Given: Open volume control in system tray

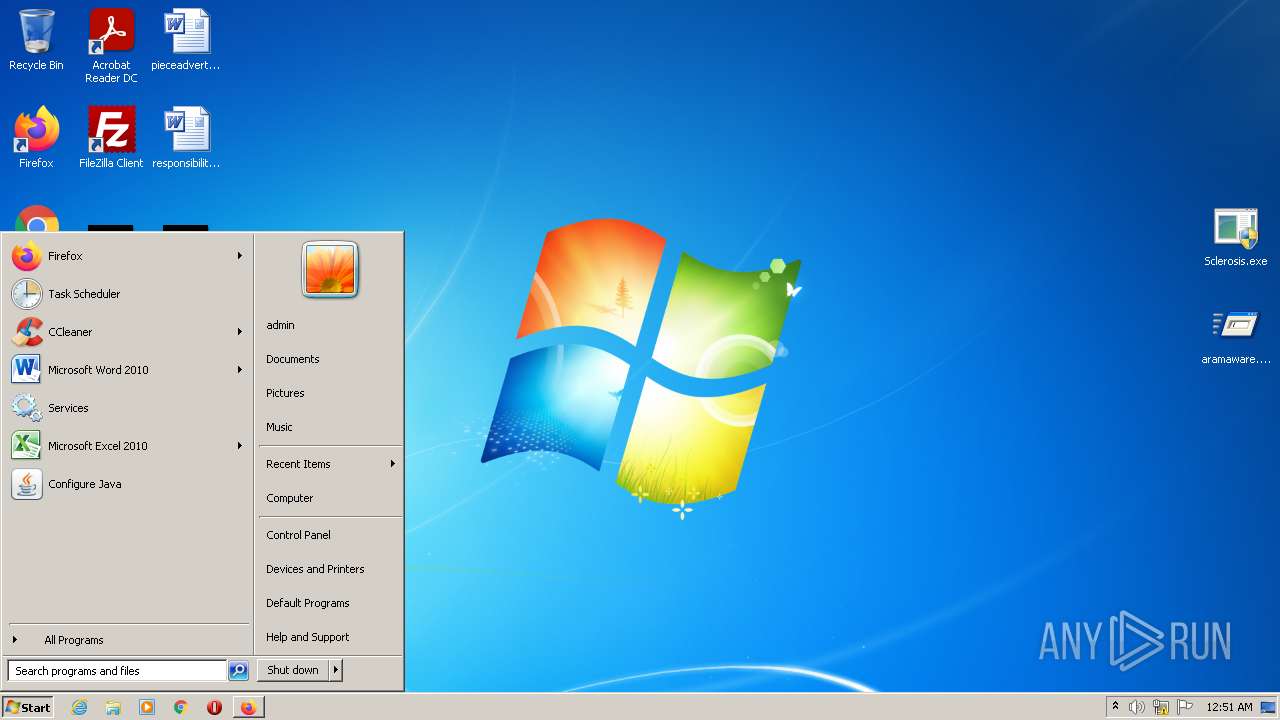Looking at the screenshot, I should click(x=1137, y=707).
